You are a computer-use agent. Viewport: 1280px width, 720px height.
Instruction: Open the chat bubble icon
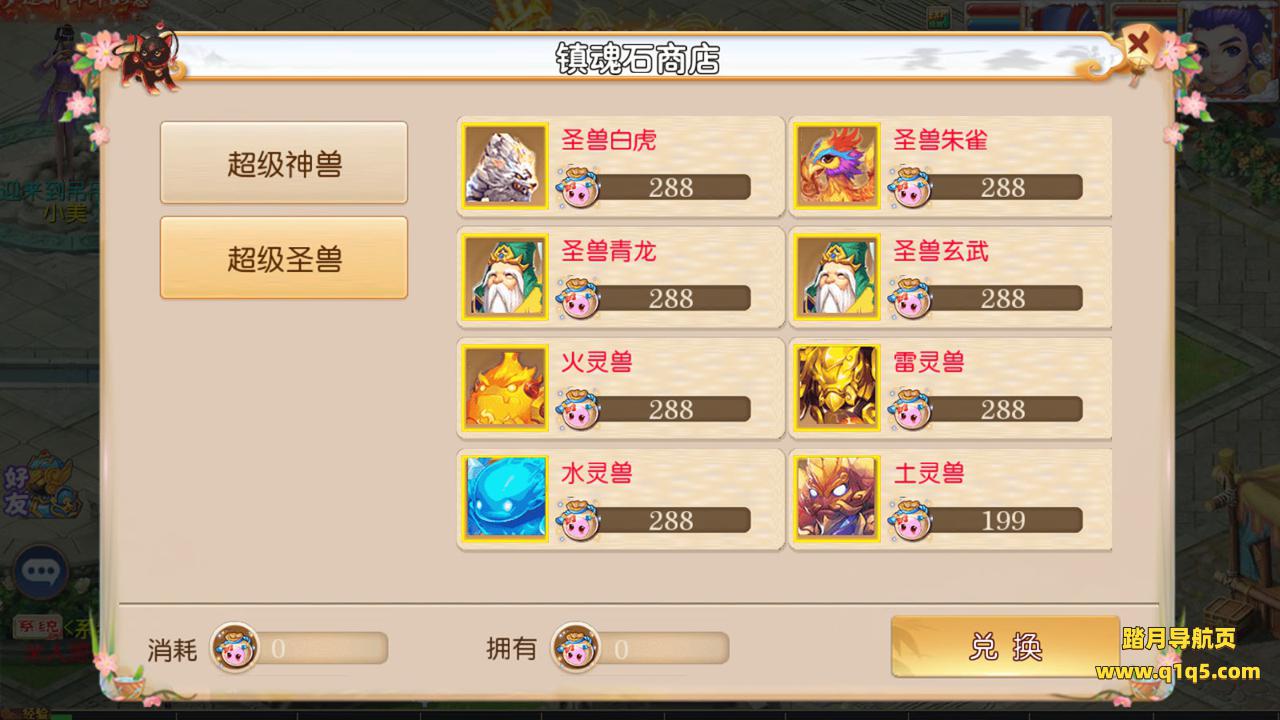41,572
